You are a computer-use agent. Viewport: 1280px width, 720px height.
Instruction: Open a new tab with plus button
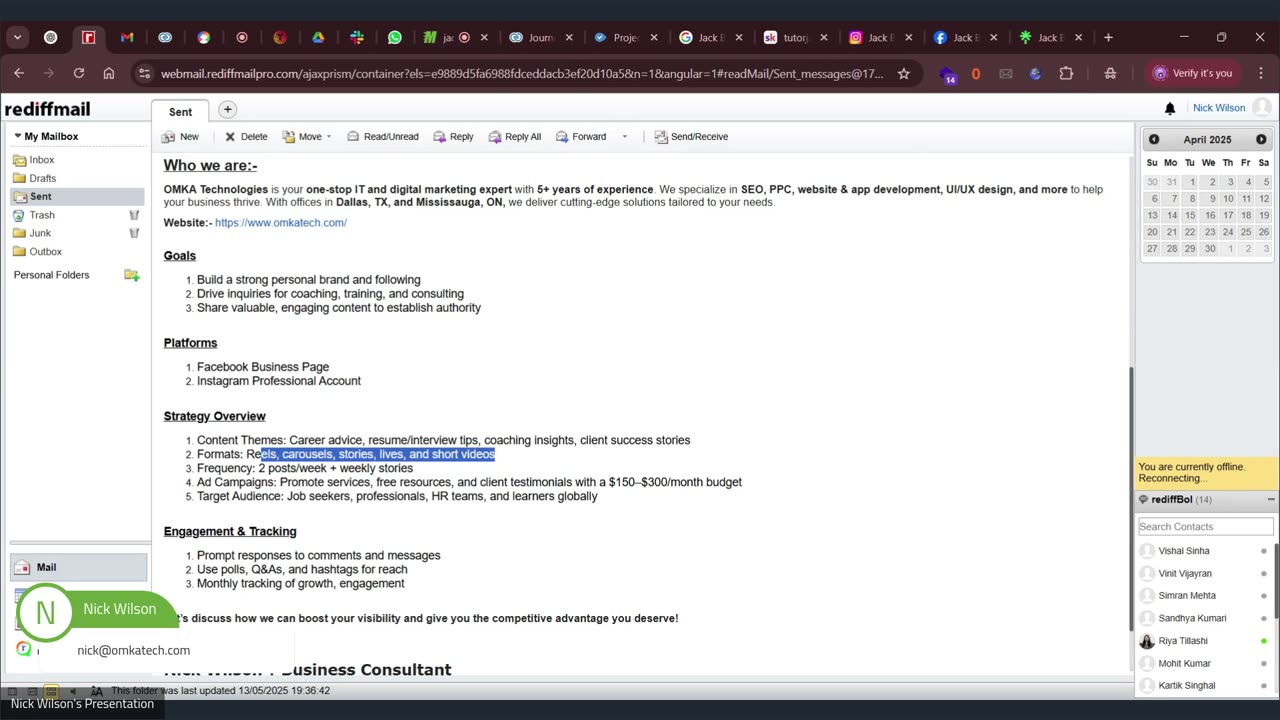tap(227, 110)
